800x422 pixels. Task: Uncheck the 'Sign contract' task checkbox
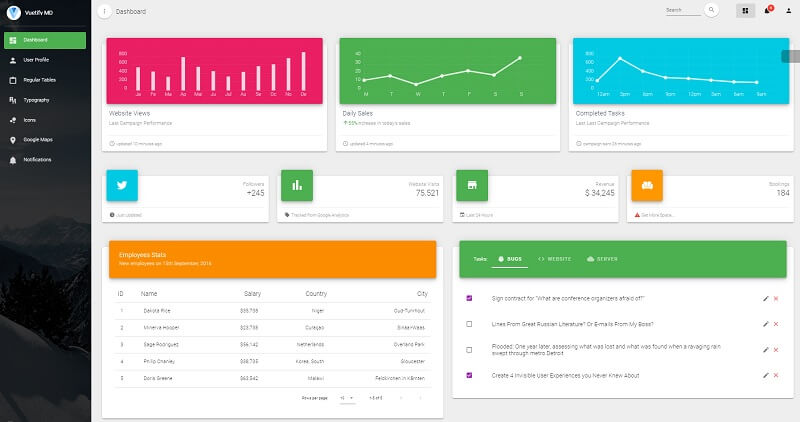tap(470, 298)
